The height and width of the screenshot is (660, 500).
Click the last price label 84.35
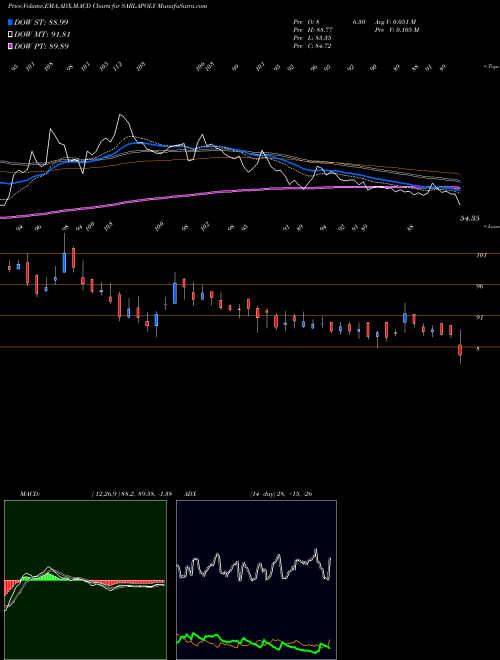469,218
